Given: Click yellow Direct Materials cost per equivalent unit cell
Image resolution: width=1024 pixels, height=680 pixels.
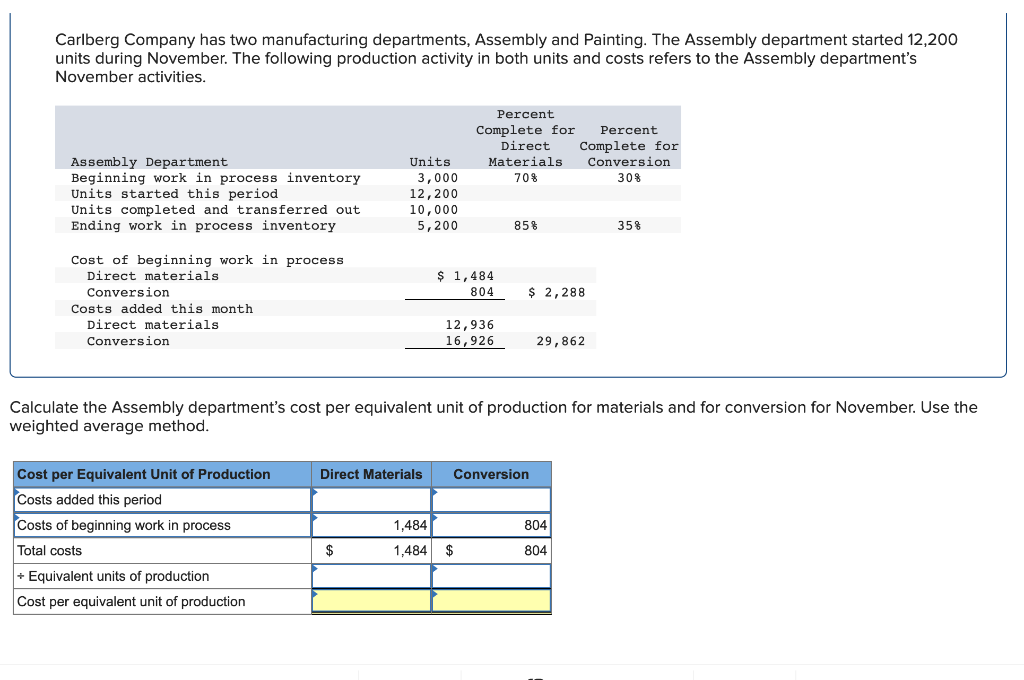Looking at the screenshot, I should [371, 602].
